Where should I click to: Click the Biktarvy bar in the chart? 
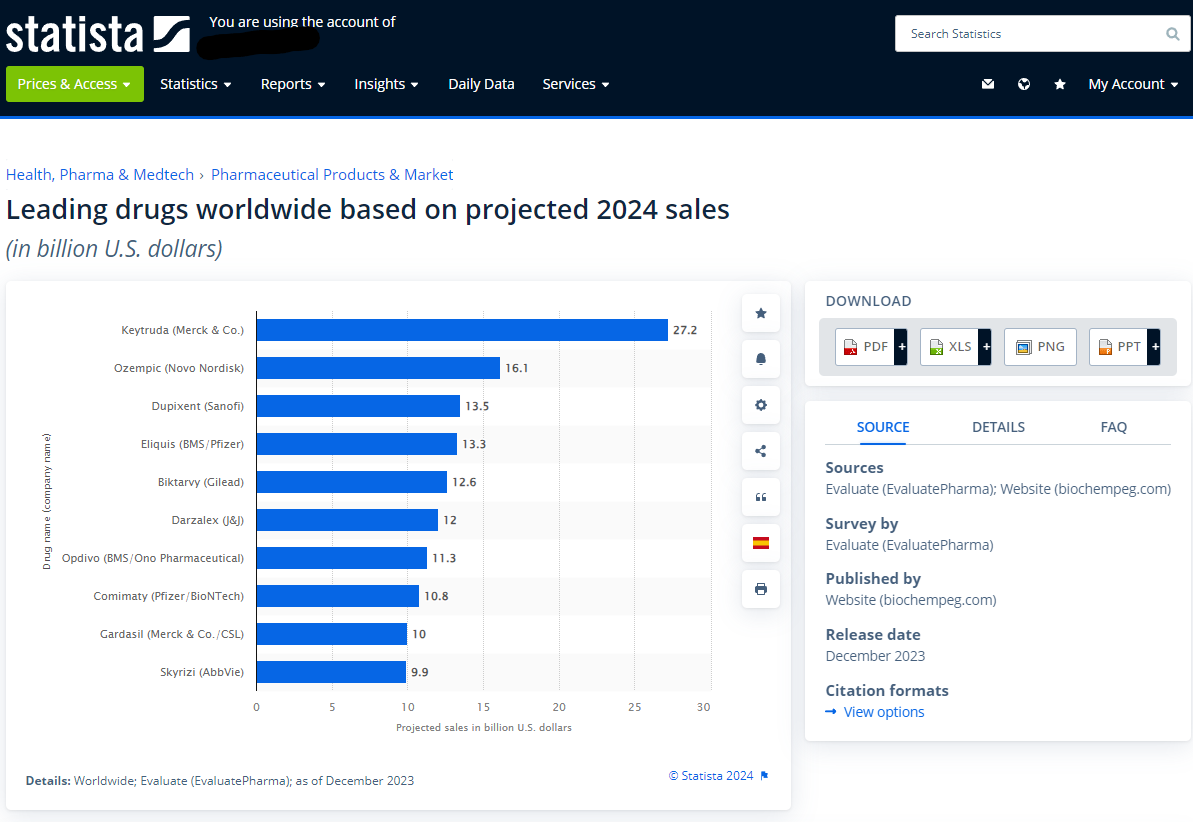(x=352, y=482)
